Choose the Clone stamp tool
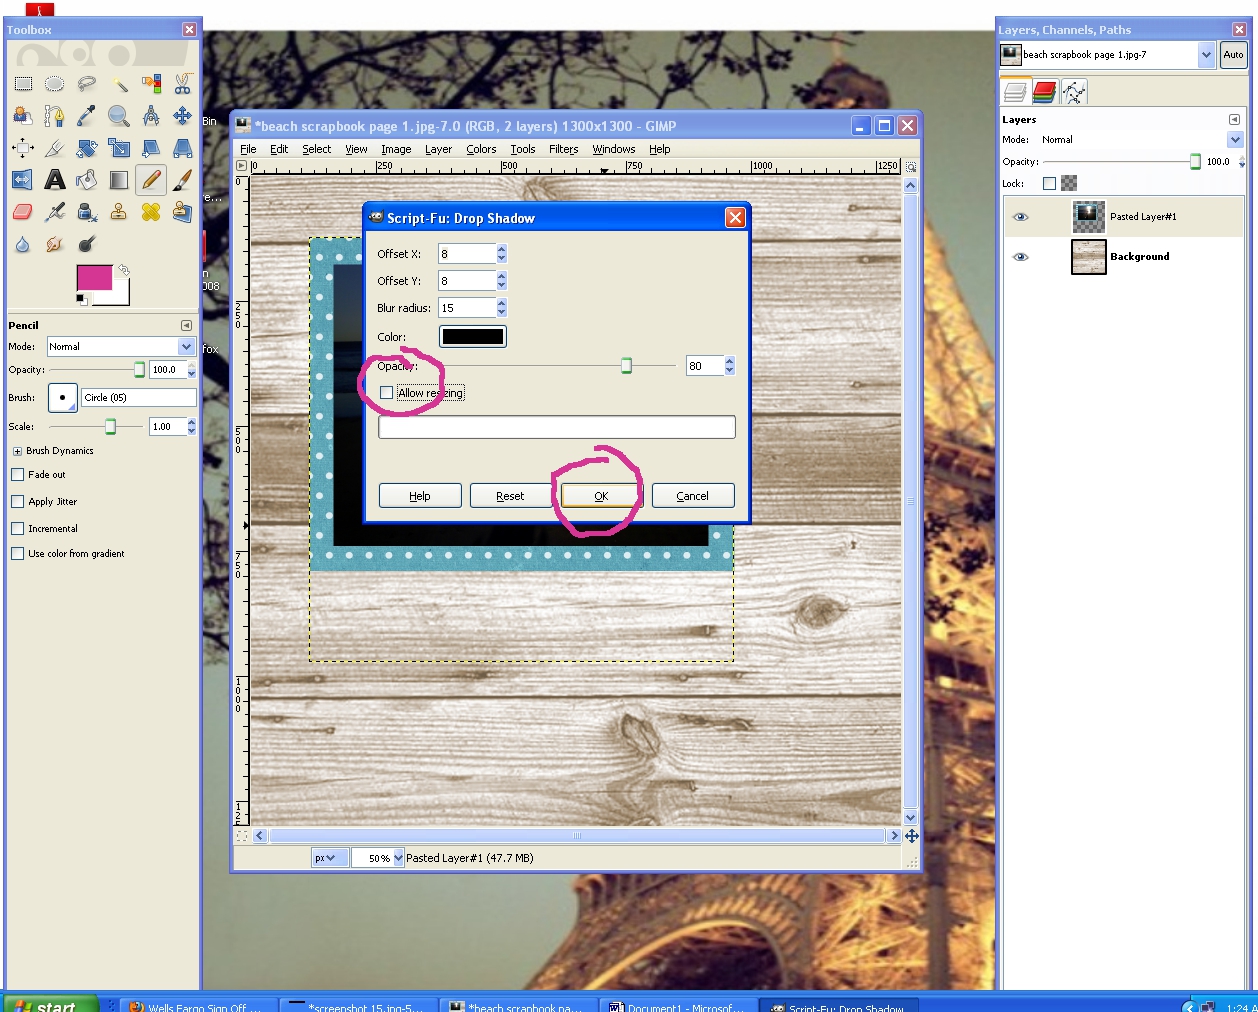Viewport: 1258px width, 1012px height. coord(119,212)
